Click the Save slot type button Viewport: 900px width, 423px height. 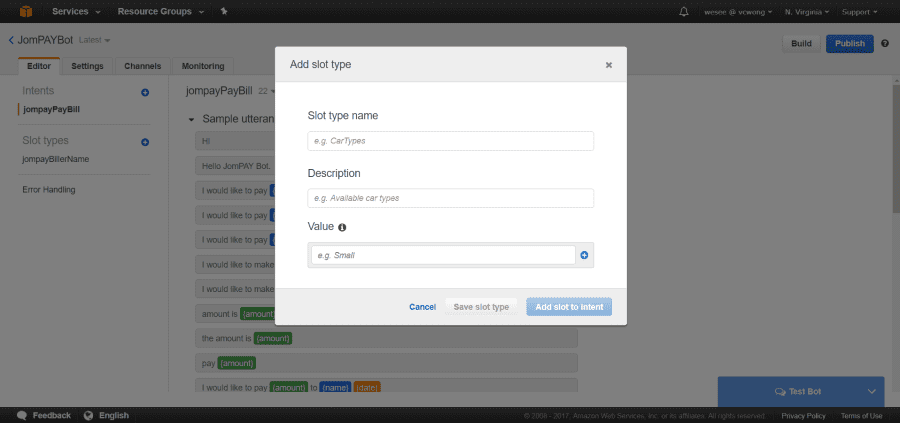coord(481,307)
